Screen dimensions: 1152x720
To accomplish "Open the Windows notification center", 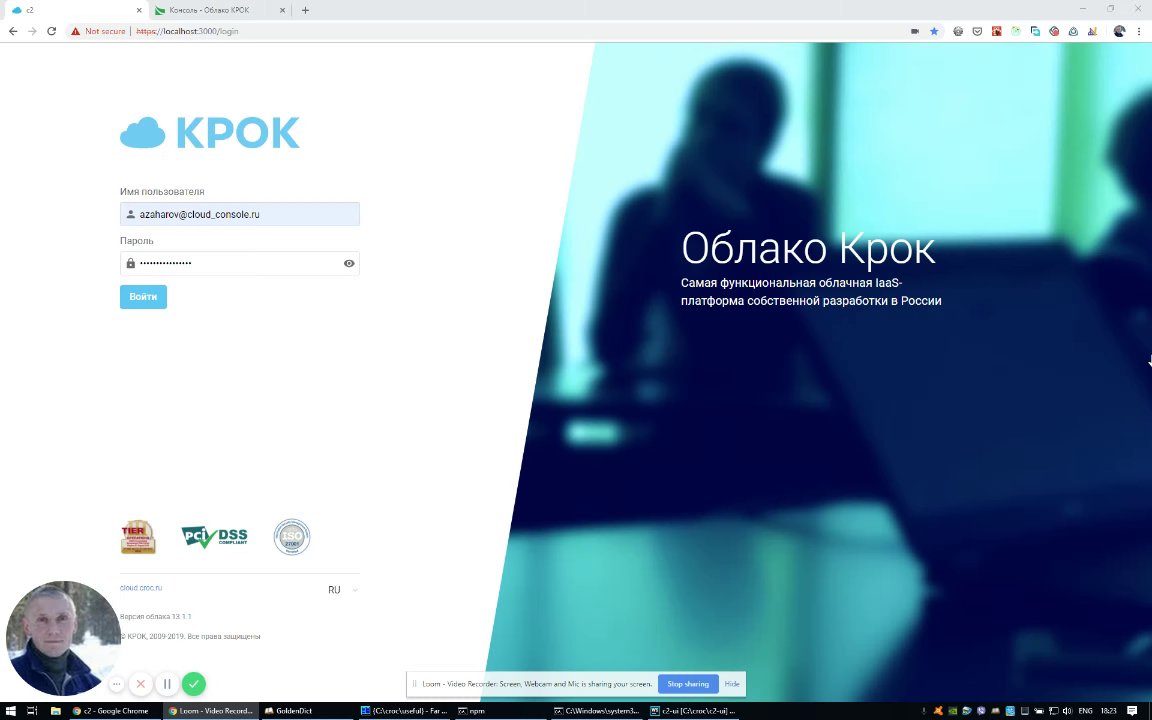I will click(1132, 711).
